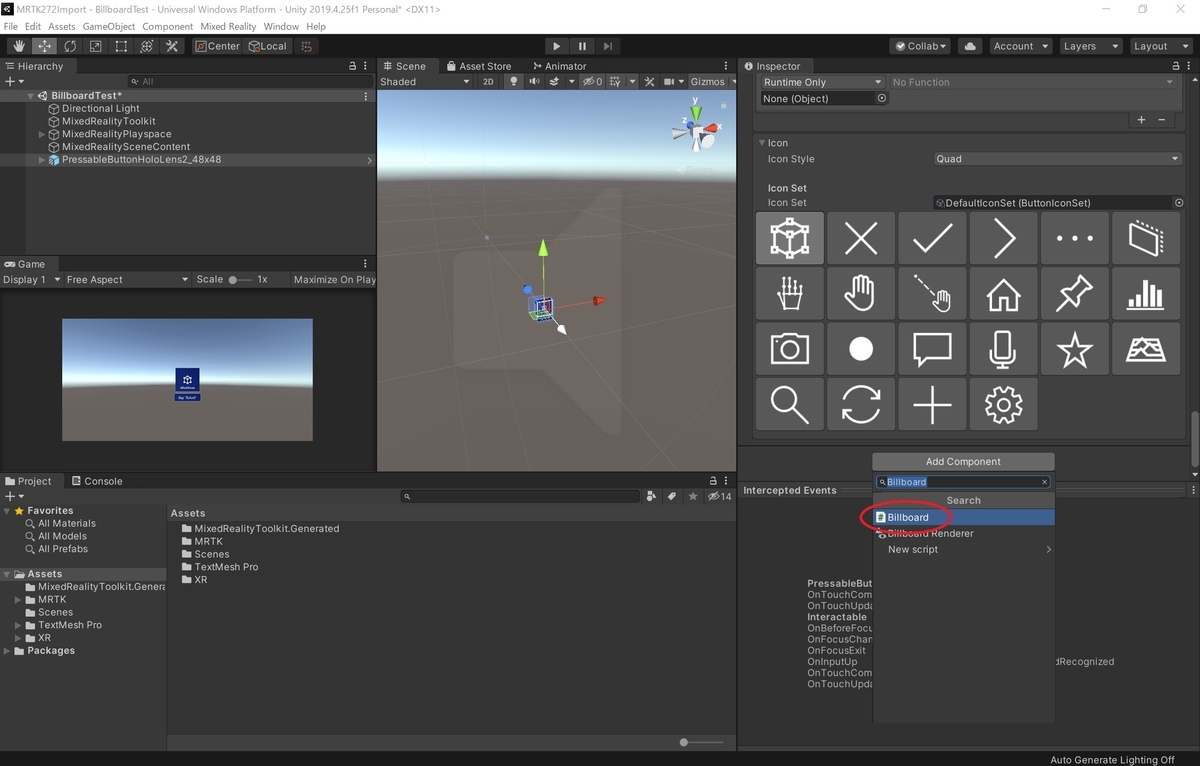Select the magnifier icon in Icon Set

tap(790, 404)
